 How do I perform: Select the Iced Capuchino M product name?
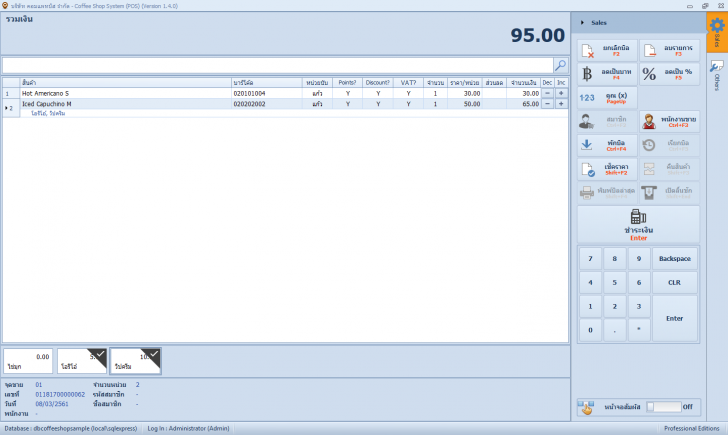click(46, 104)
